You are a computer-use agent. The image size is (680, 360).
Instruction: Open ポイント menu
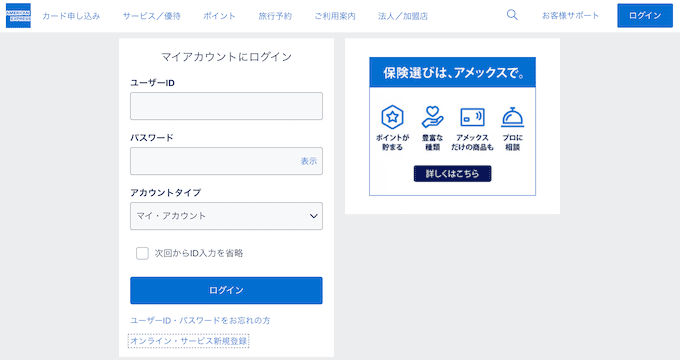(x=219, y=16)
